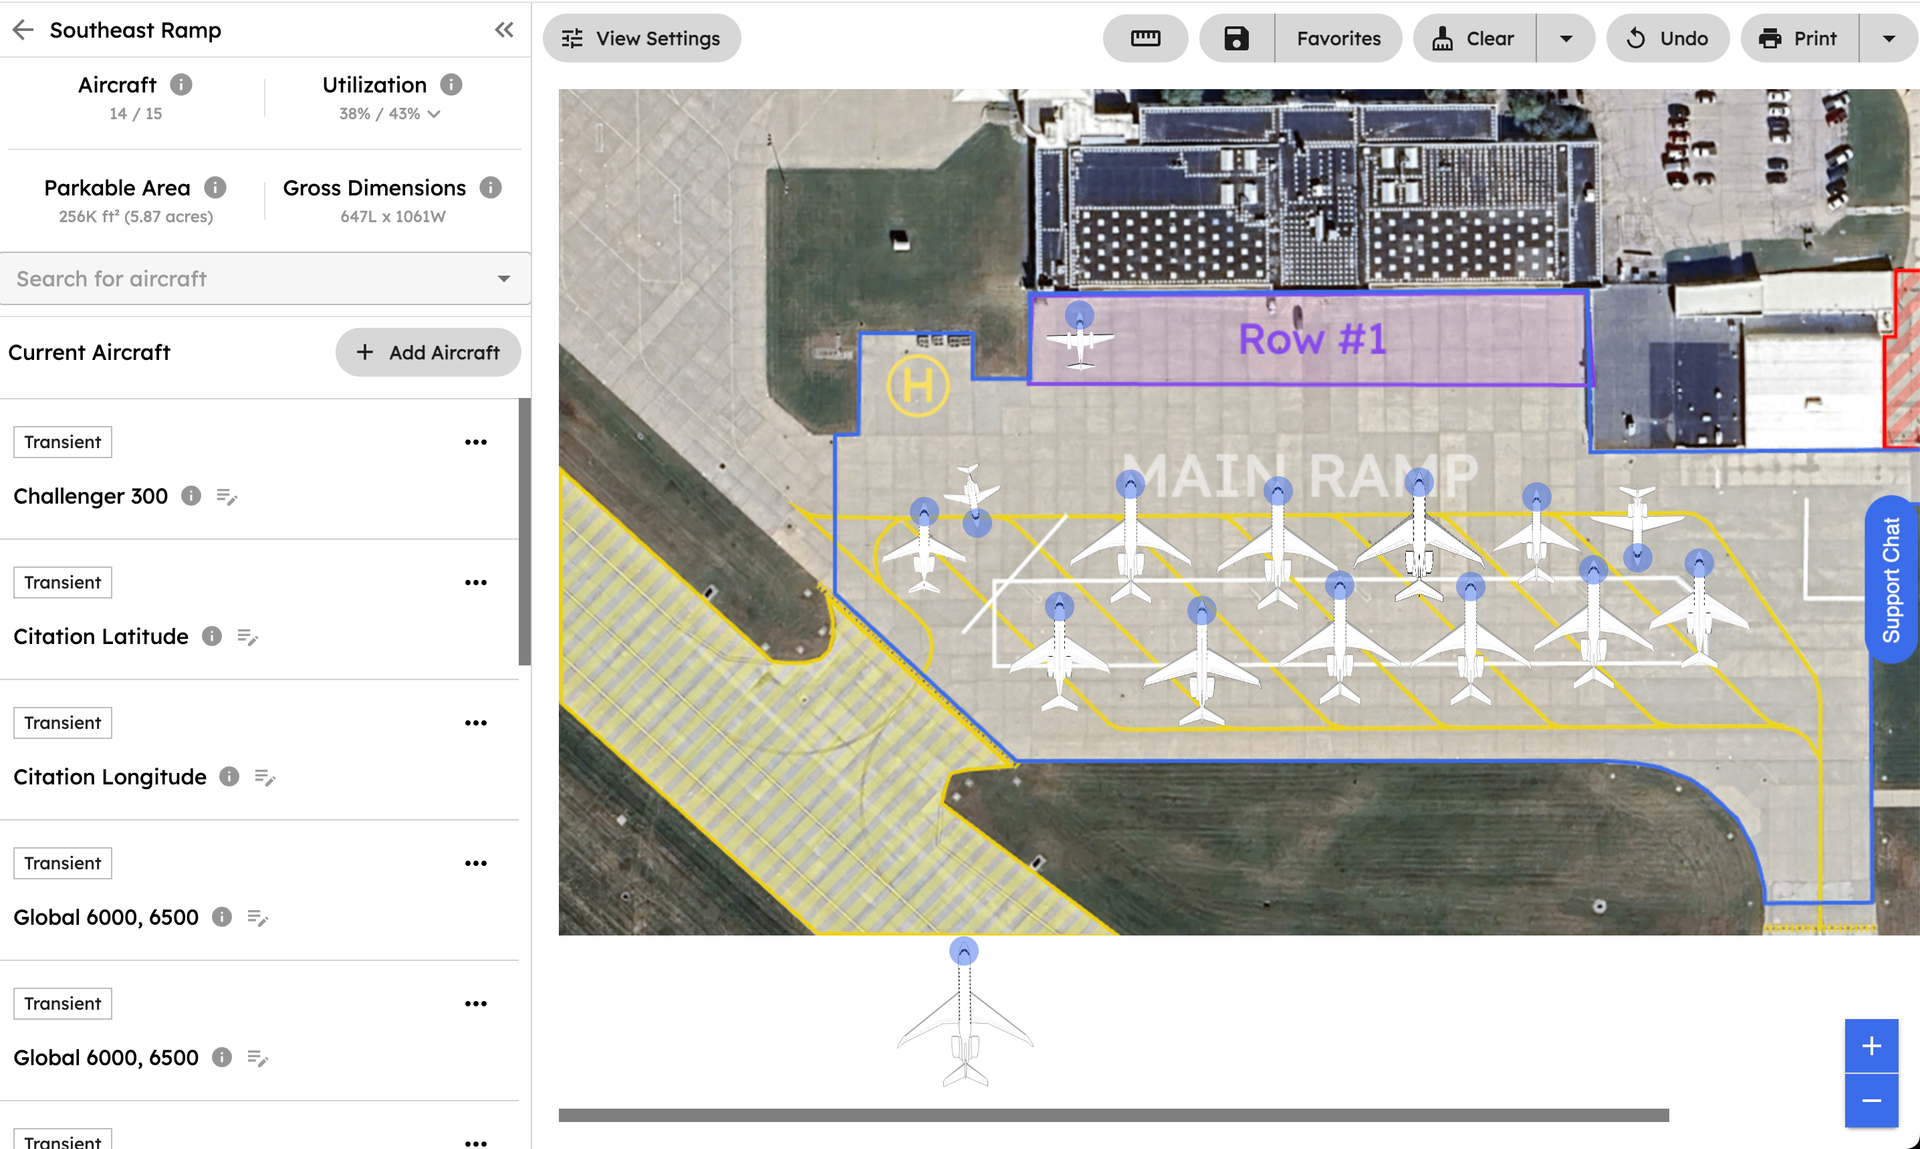Screen dimensions: 1920x1149
Task: Click the Clear button
Action: tap(1474, 38)
